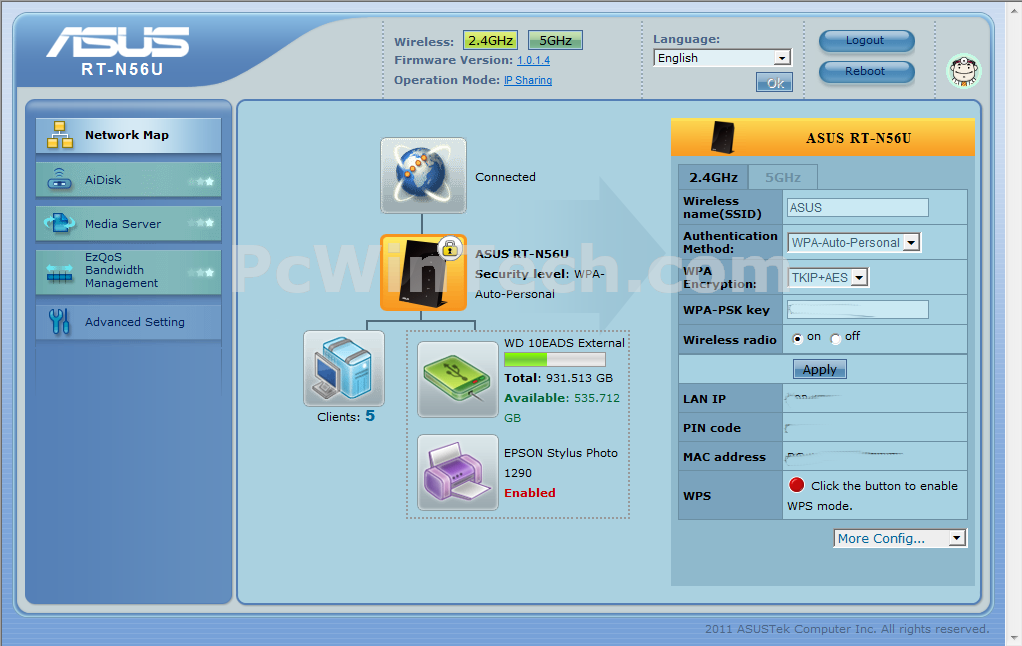1022x646 pixels.
Task: Open firmware version 1.0.1.4 link
Action: pyautogui.click(x=533, y=61)
